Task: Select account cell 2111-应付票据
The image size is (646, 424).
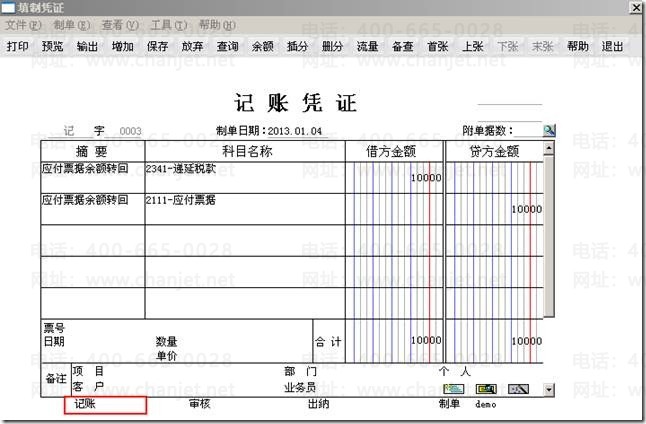Action: [180, 200]
